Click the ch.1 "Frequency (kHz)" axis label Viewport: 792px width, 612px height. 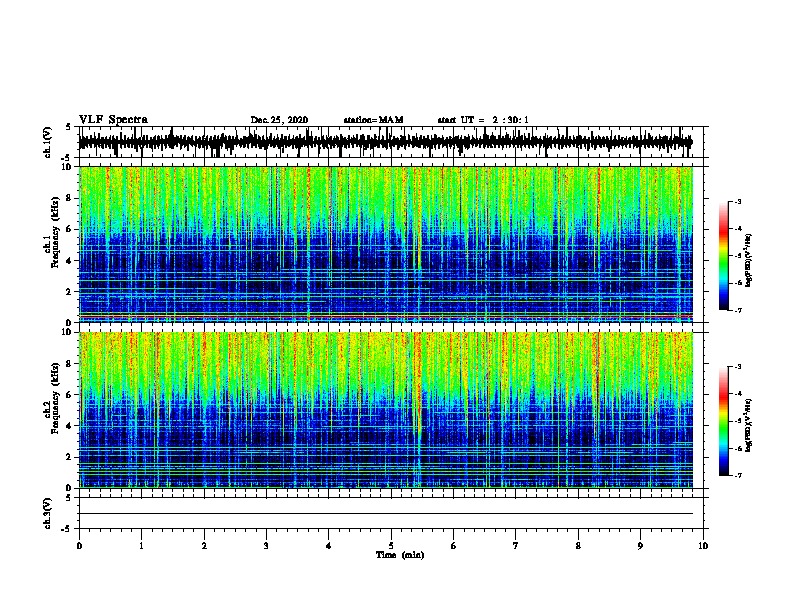click(x=55, y=232)
